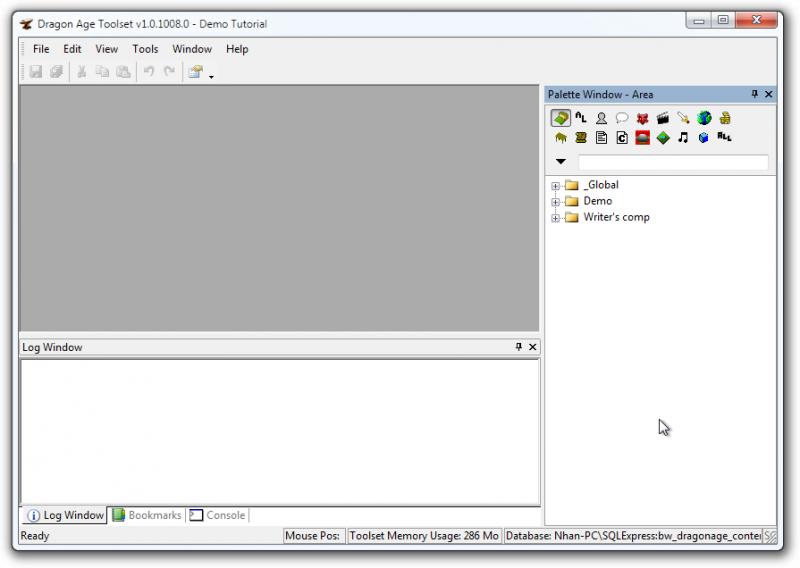The width and height of the screenshot is (800, 568).
Task: Click the 'ALL' resources palette icon
Action: (724, 136)
